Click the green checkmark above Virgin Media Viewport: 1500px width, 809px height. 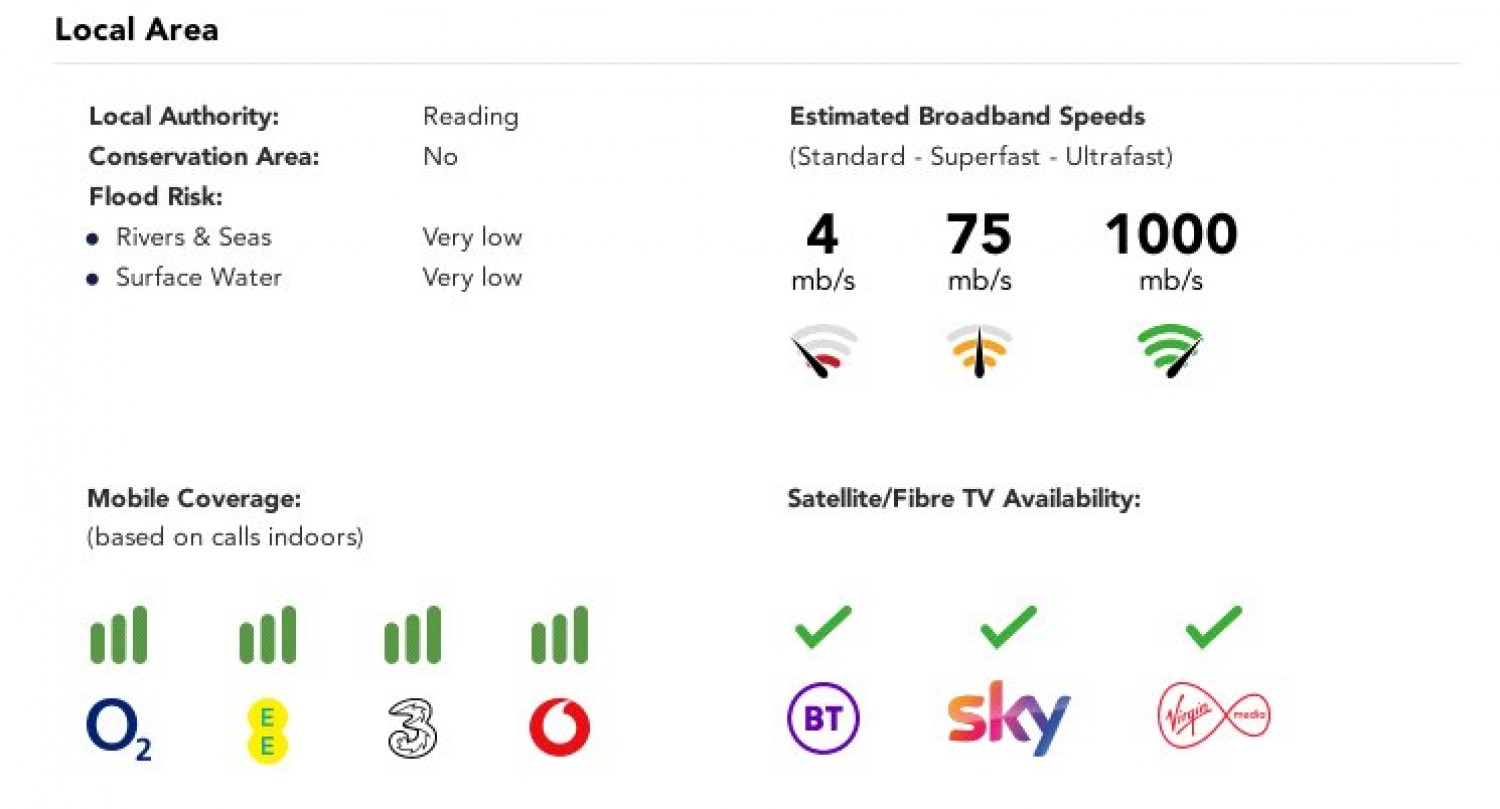click(x=1213, y=626)
